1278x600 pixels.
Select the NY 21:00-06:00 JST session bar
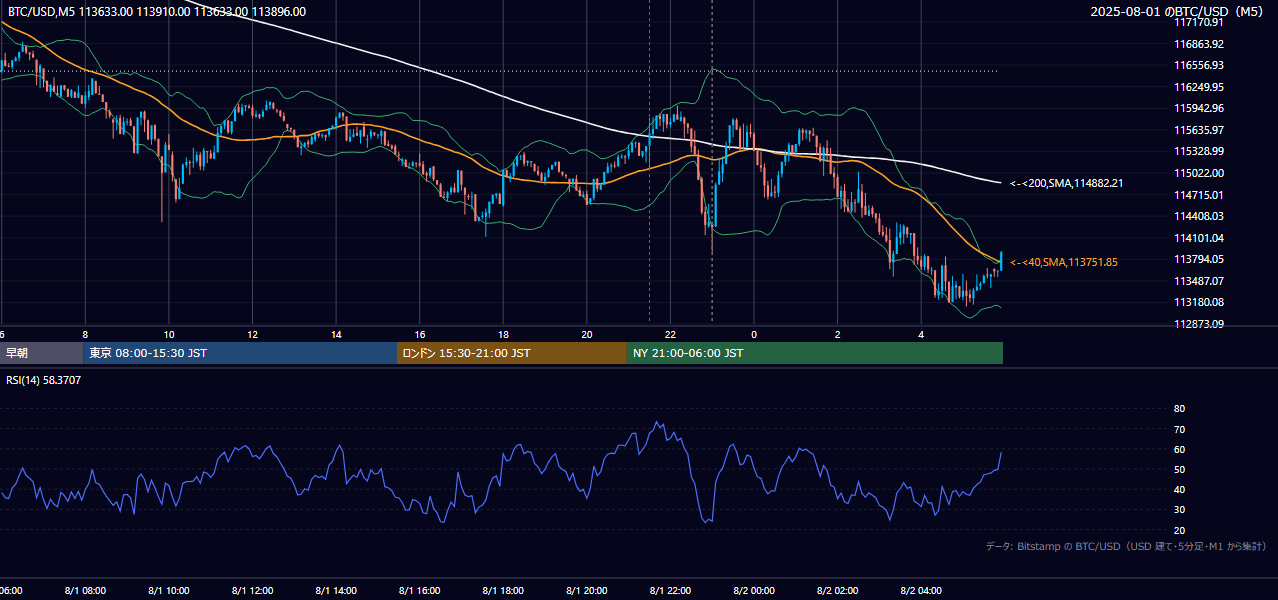click(x=815, y=353)
